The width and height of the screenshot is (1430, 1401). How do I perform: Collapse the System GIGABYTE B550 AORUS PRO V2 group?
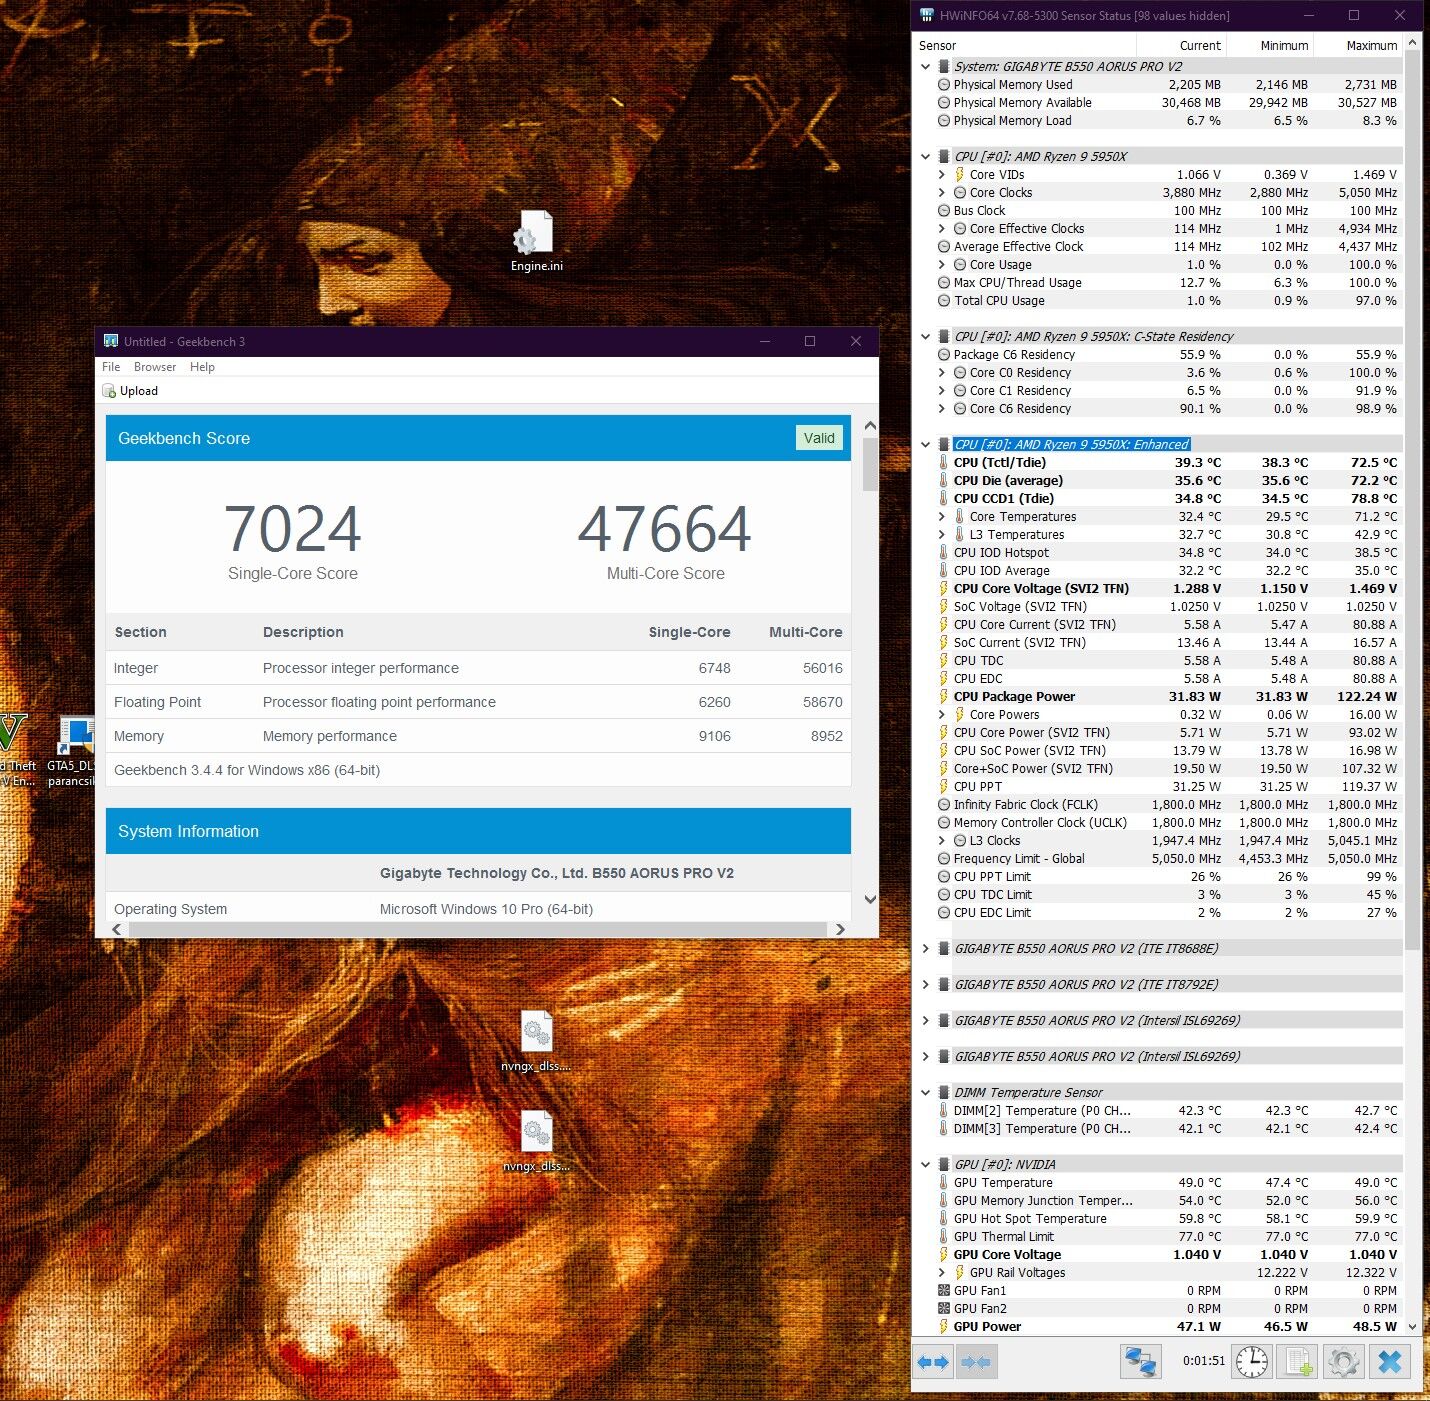pos(926,67)
